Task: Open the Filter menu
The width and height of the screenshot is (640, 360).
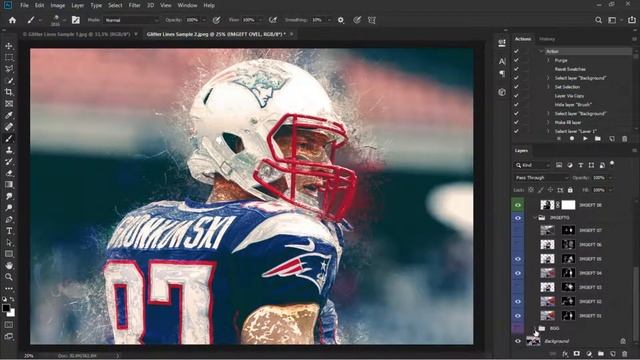Action: click(x=134, y=5)
